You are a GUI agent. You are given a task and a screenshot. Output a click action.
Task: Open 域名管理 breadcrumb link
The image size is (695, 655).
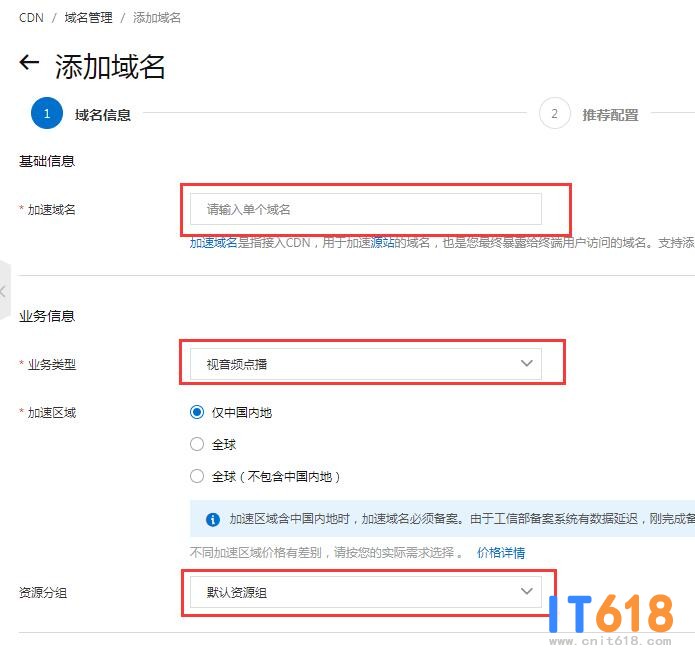[88, 18]
